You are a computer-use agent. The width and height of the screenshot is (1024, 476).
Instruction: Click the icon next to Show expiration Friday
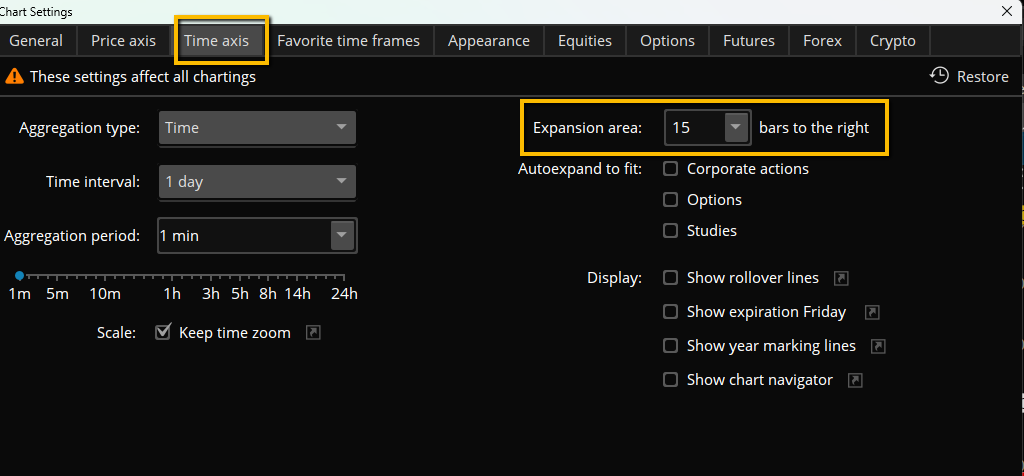pyautogui.click(x=872, y=312)
